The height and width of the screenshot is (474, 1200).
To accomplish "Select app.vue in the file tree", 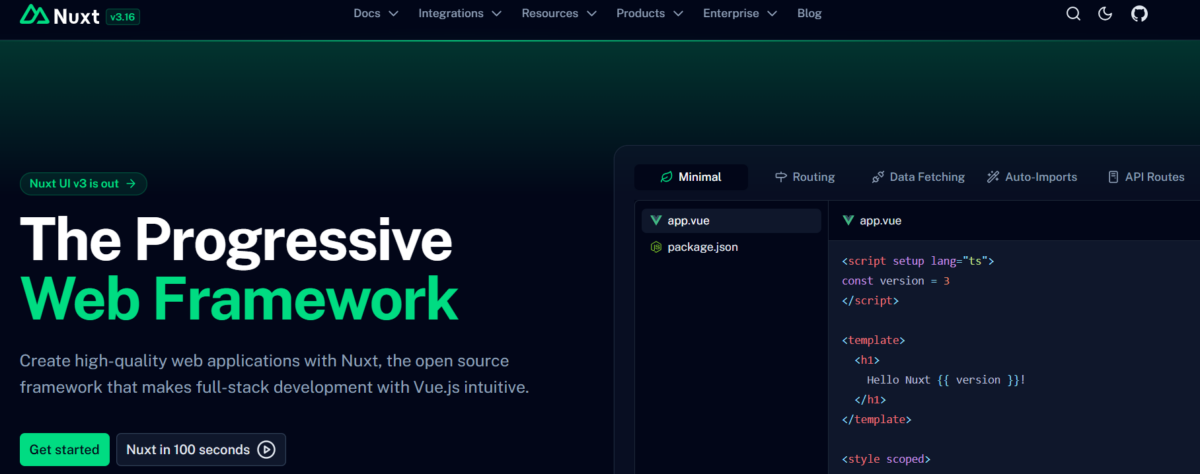I will click(730, 221).
